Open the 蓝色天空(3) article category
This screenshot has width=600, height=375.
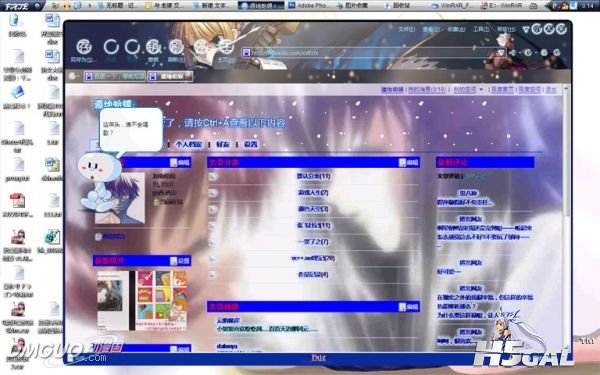click(x=313, y=209)
